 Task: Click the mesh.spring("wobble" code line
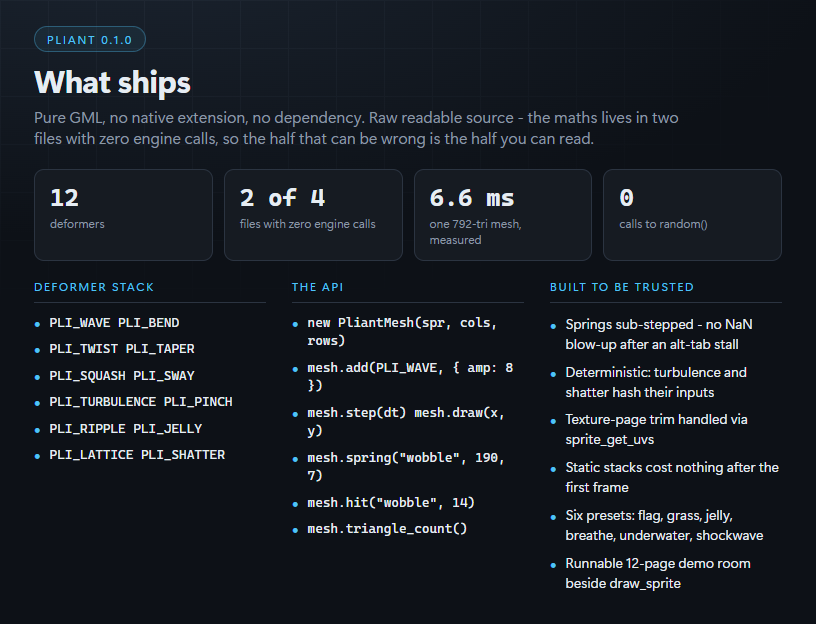pyautogui.click(x=406, y=466)
